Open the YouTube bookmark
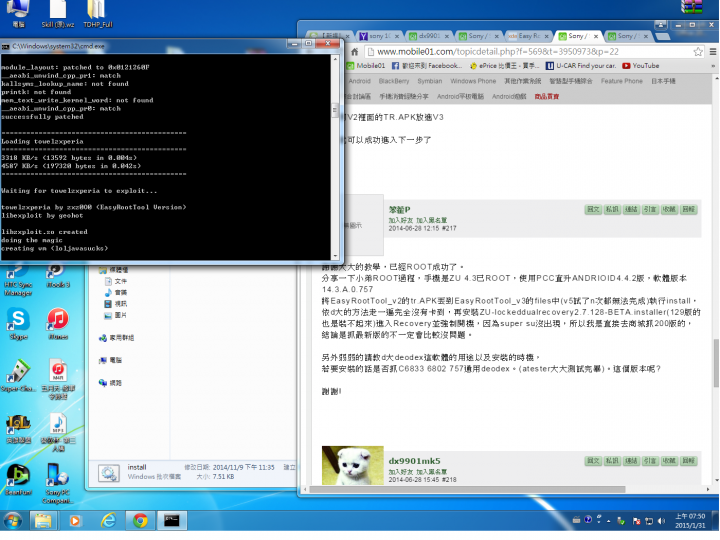The image size is (720, 540). (641, 66)
